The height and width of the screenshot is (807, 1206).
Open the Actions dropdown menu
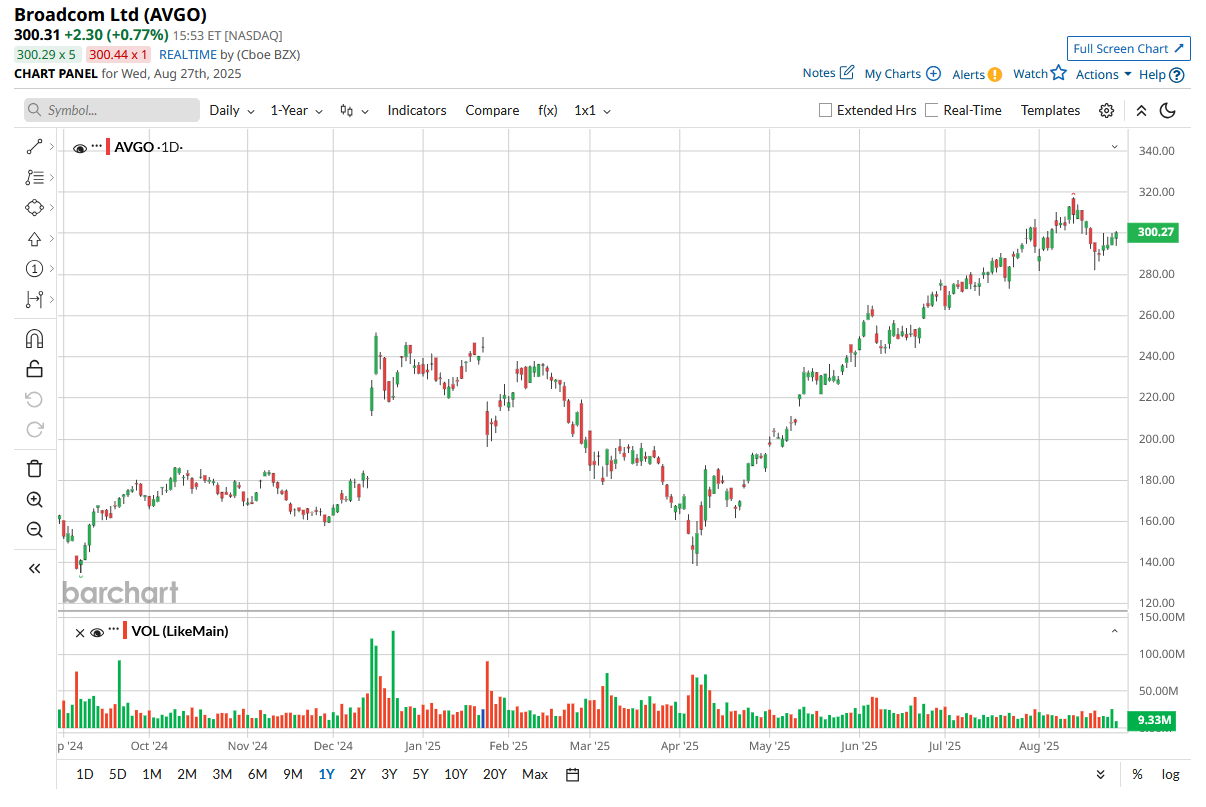[x=1103, y=74]
